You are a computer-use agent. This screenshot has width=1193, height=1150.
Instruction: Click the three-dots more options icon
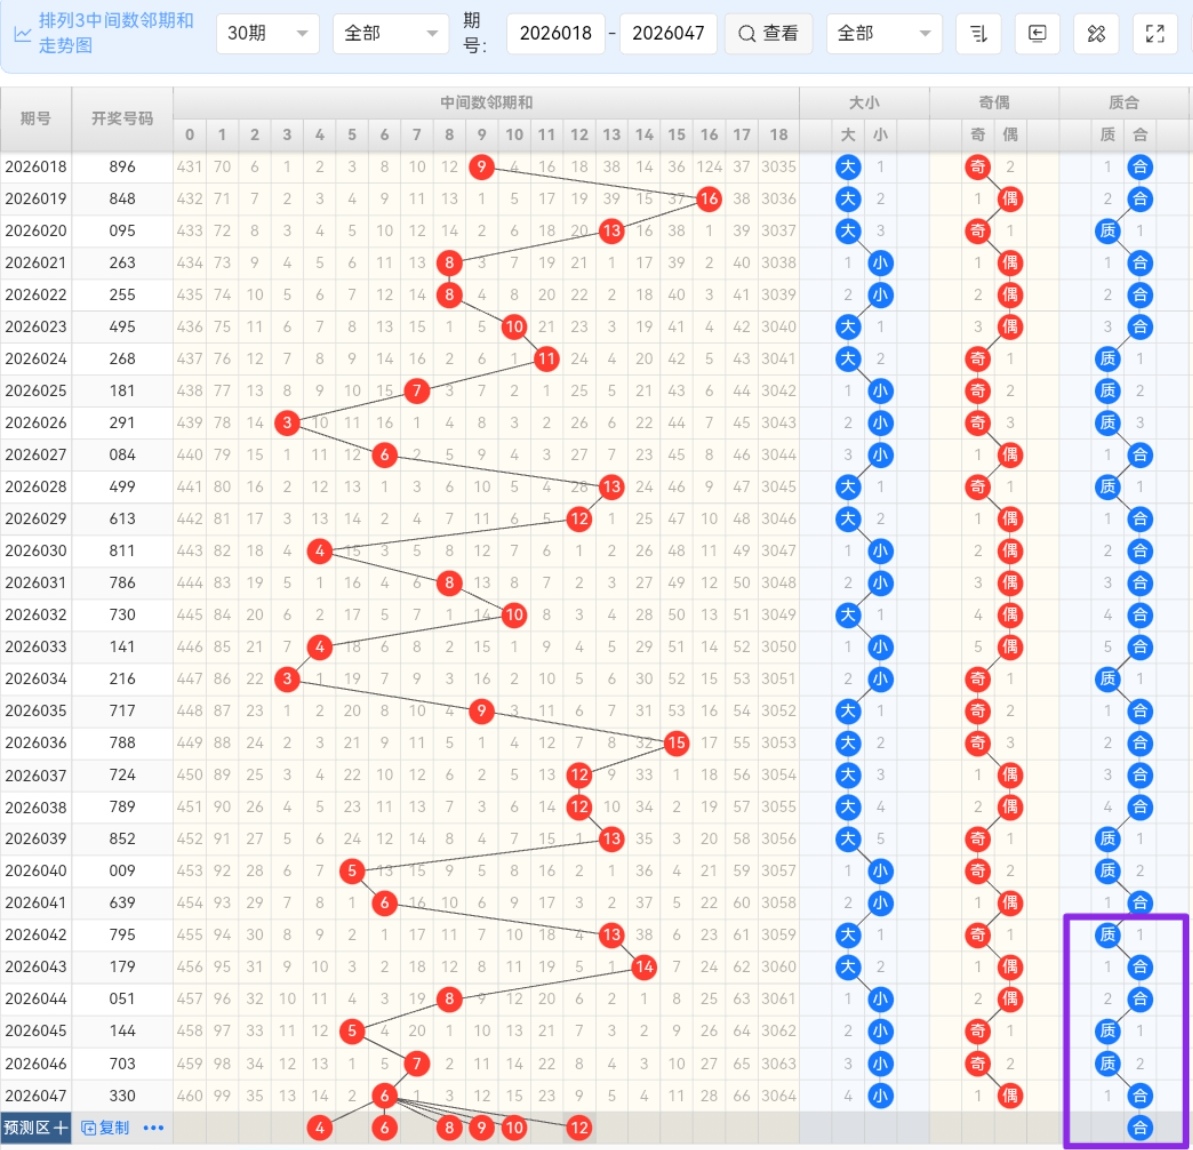153,1128
